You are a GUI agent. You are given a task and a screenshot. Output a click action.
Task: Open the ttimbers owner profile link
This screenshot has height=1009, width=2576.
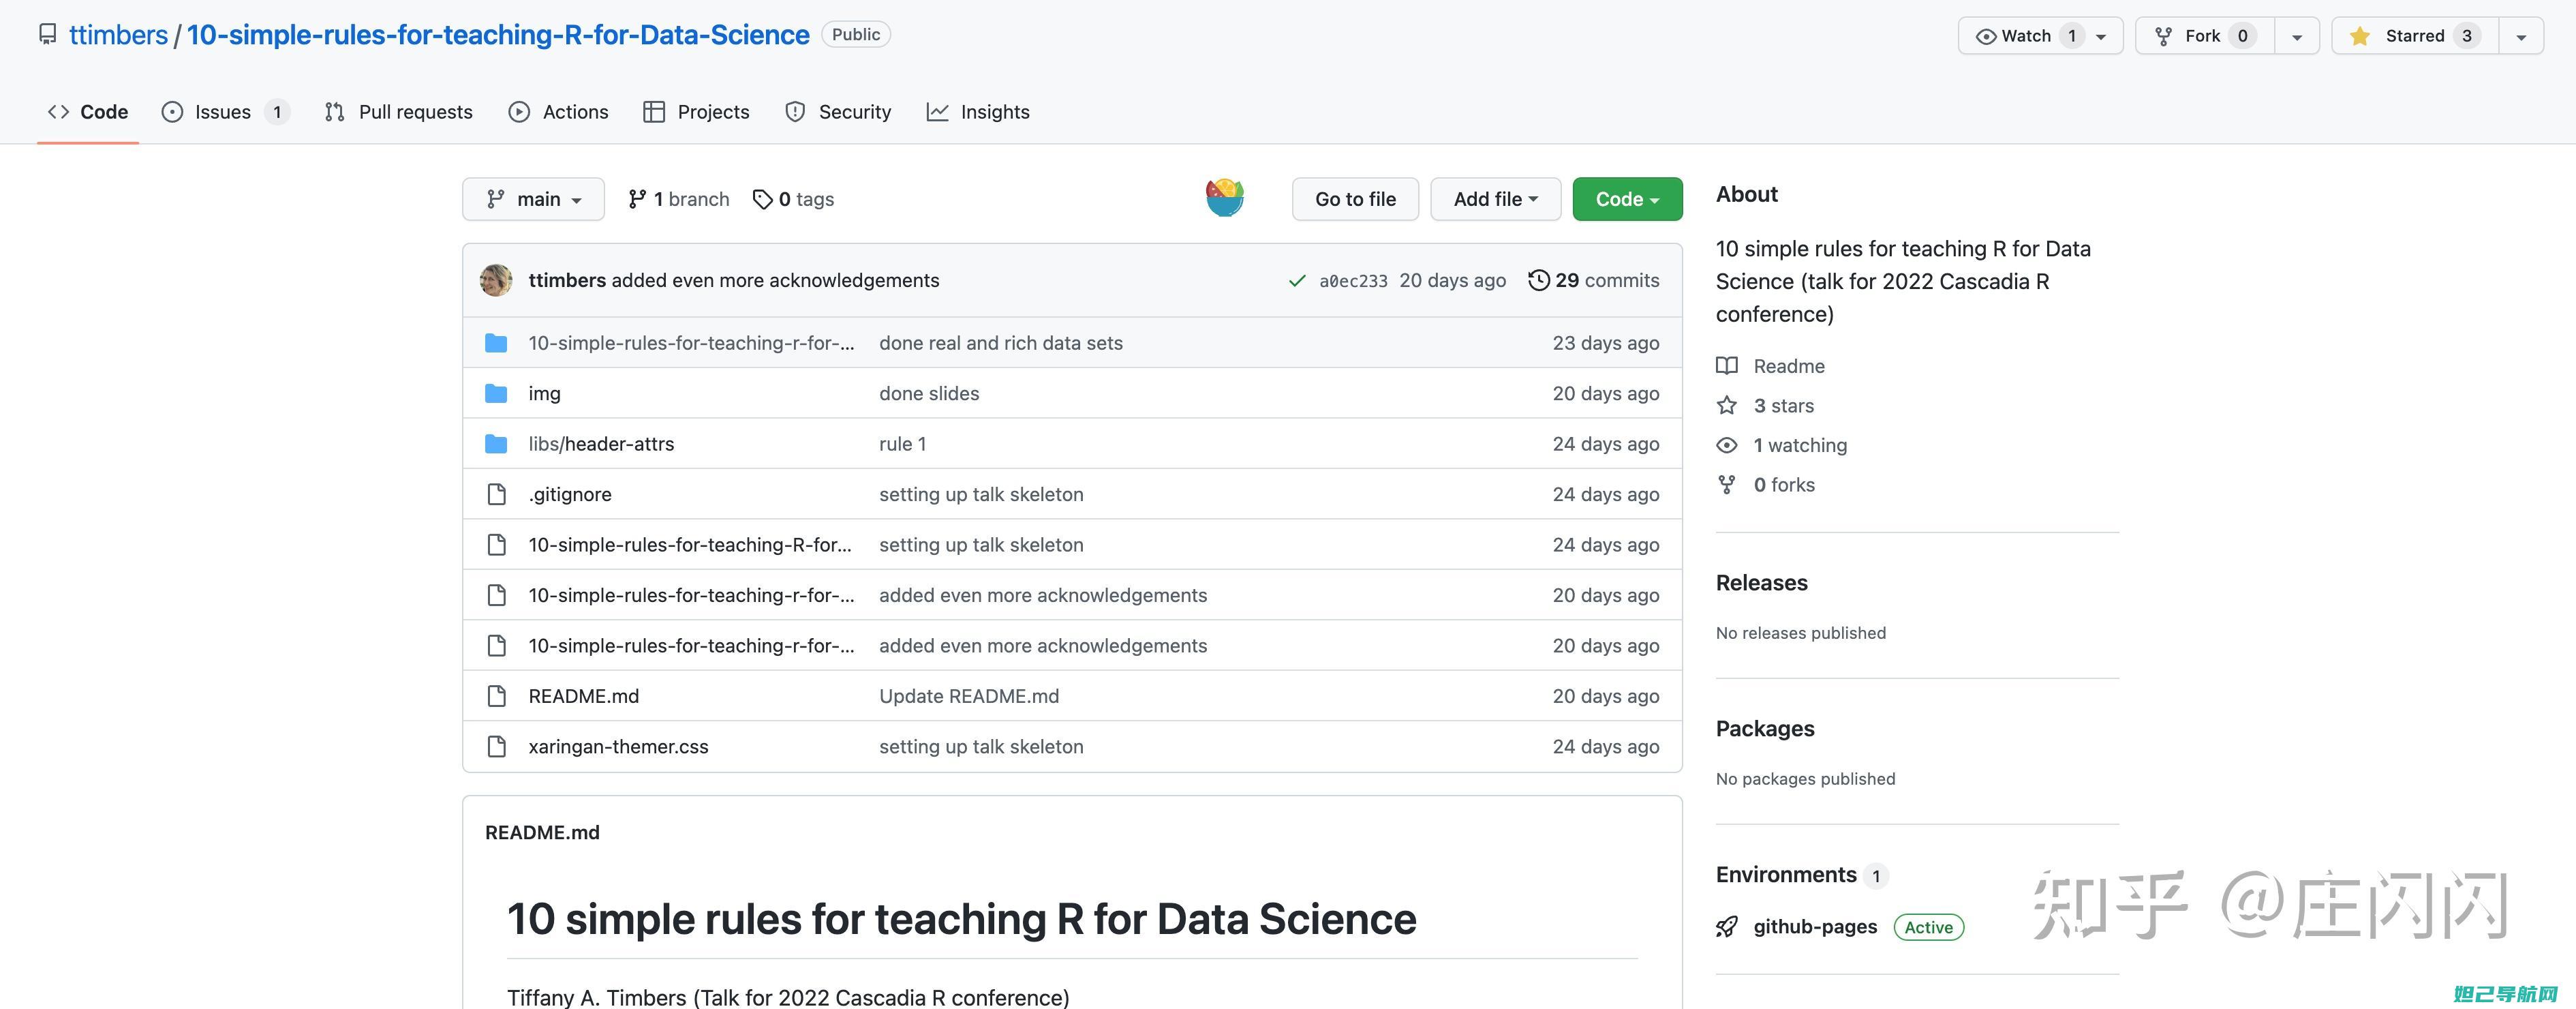pos(118,35)
